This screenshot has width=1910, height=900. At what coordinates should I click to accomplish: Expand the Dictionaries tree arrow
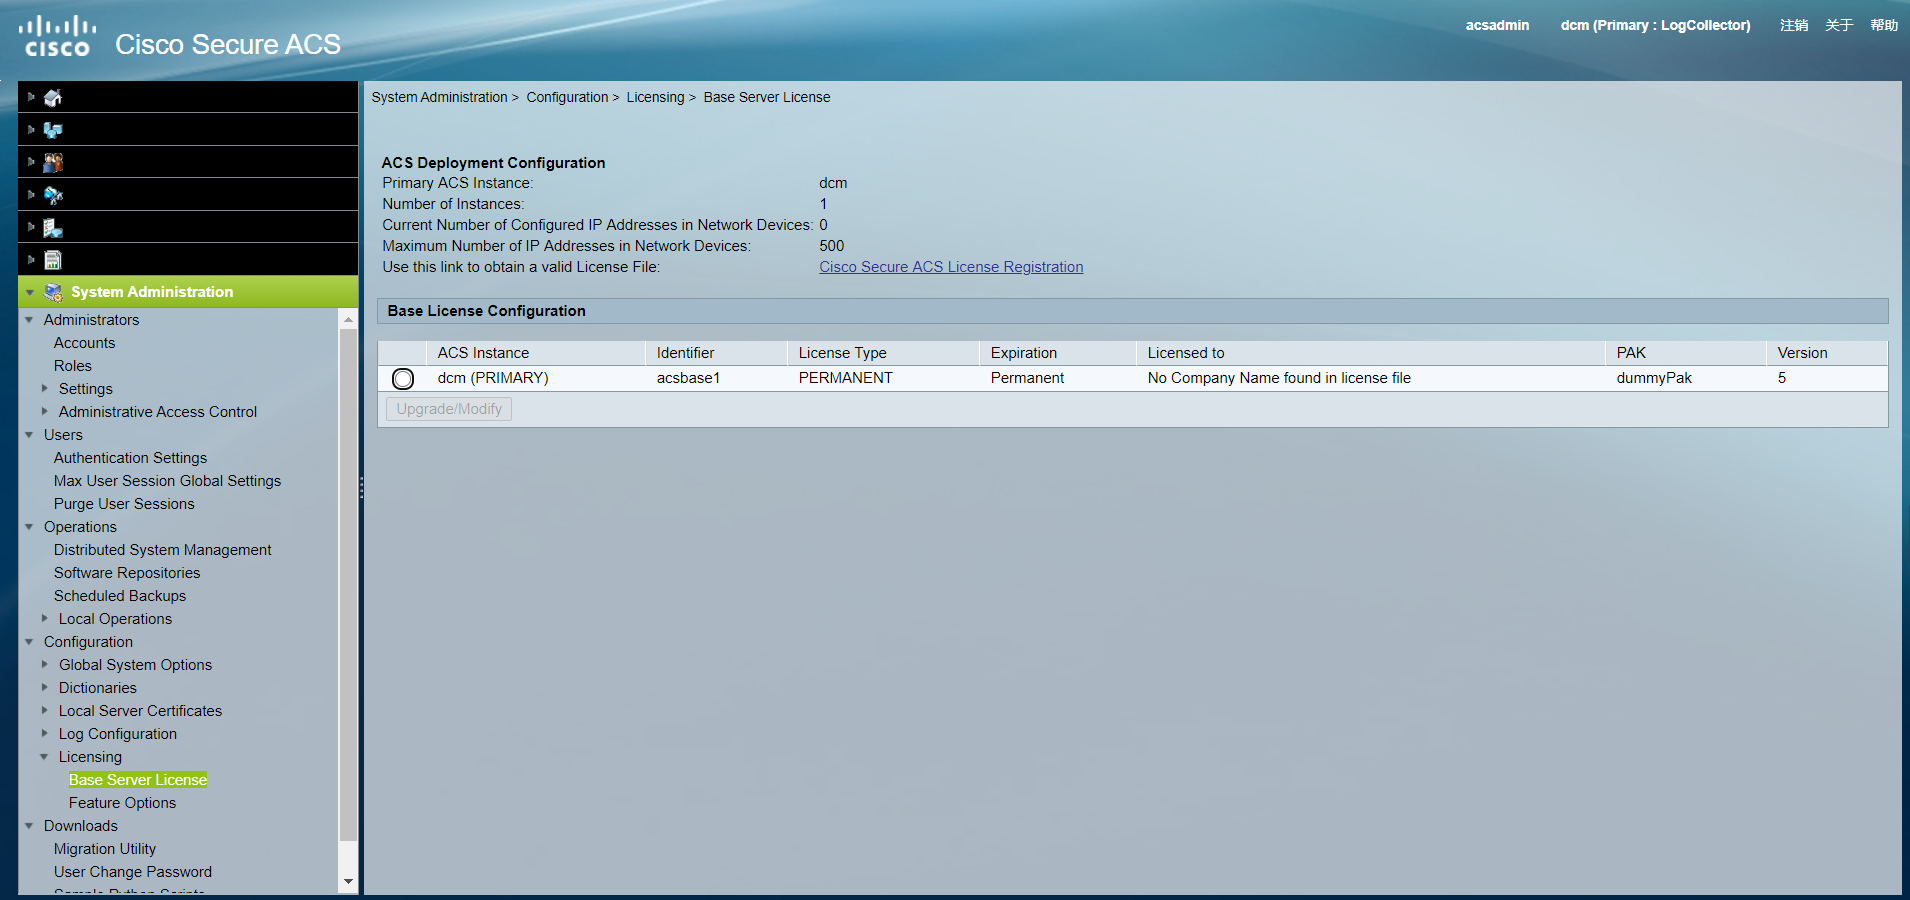45,687
